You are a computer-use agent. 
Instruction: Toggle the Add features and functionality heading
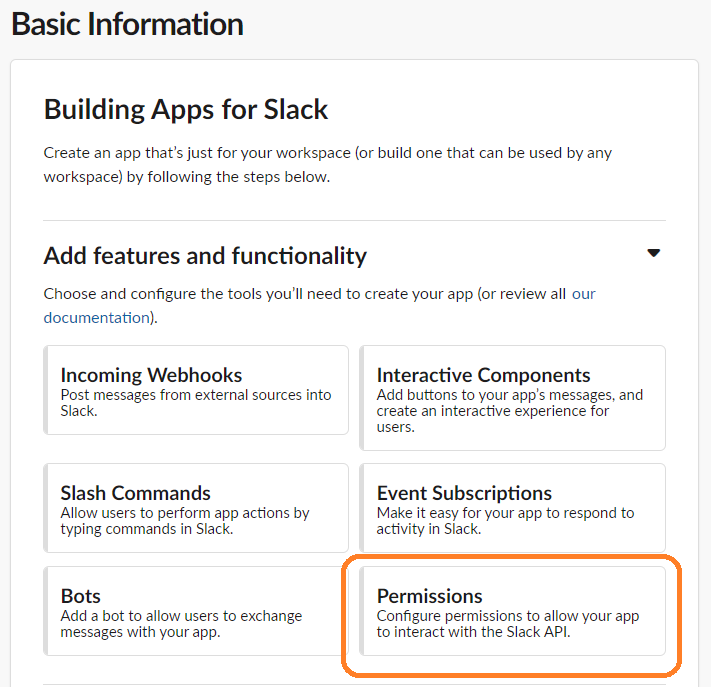(x=205, y=255)
